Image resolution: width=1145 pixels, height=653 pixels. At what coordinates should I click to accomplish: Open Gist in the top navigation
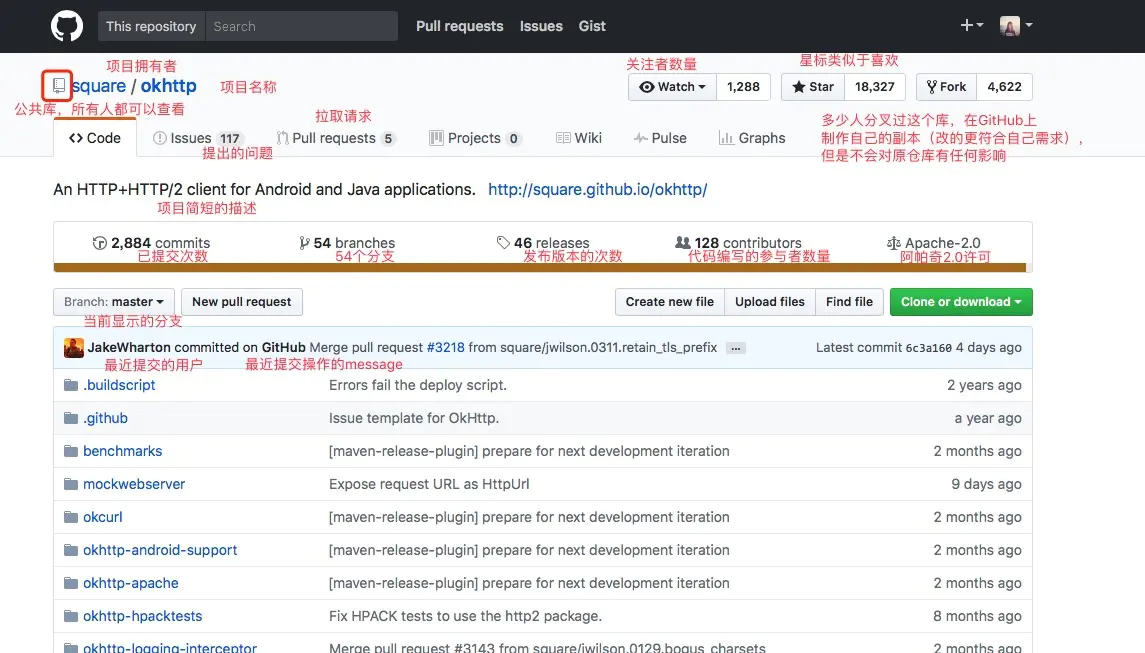(x=592, y=26)
